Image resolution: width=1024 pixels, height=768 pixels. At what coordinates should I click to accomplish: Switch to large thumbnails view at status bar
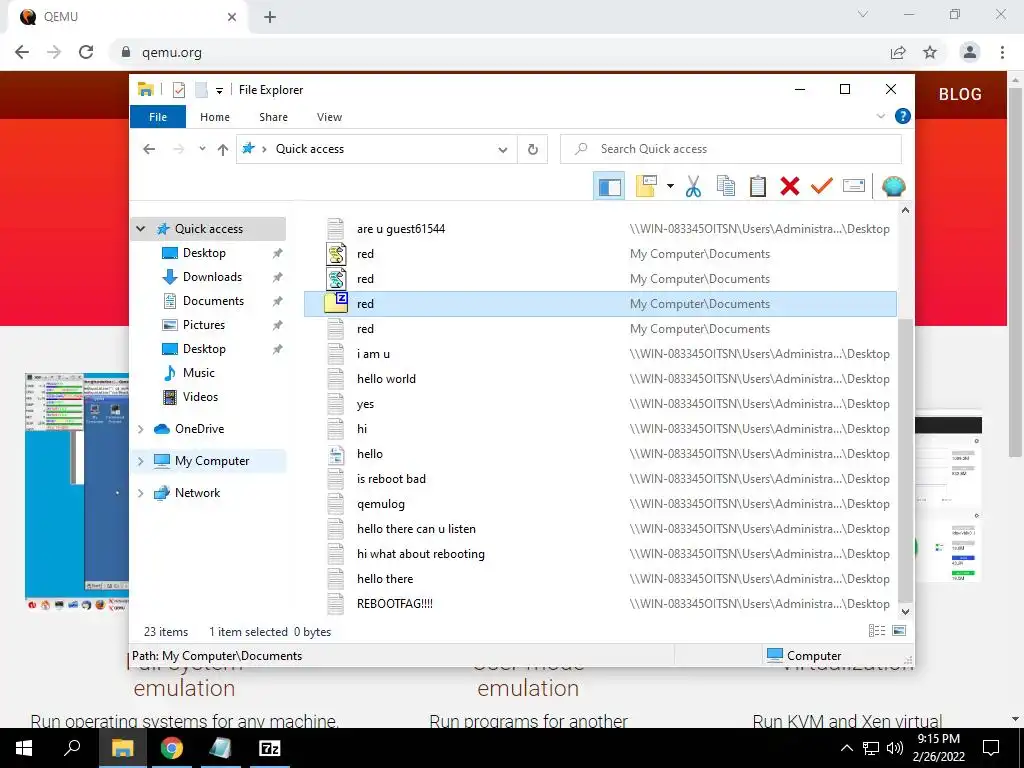pos(899,631)
